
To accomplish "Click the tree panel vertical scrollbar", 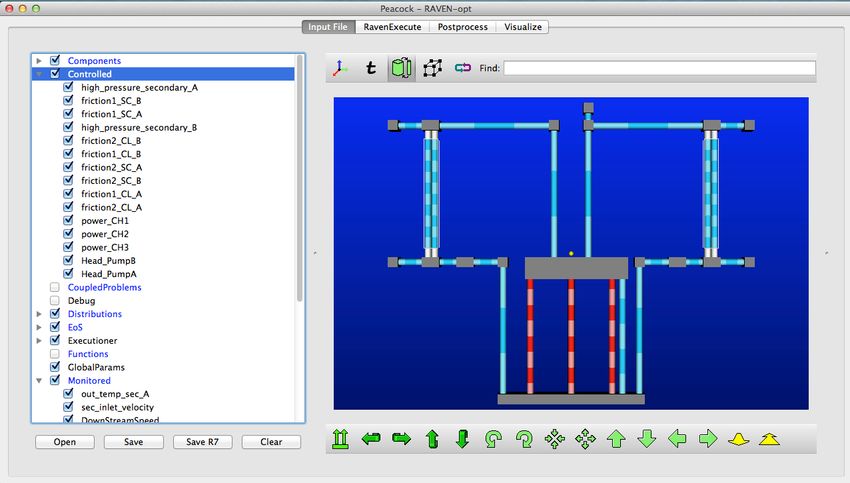I will tap(300, 179).
